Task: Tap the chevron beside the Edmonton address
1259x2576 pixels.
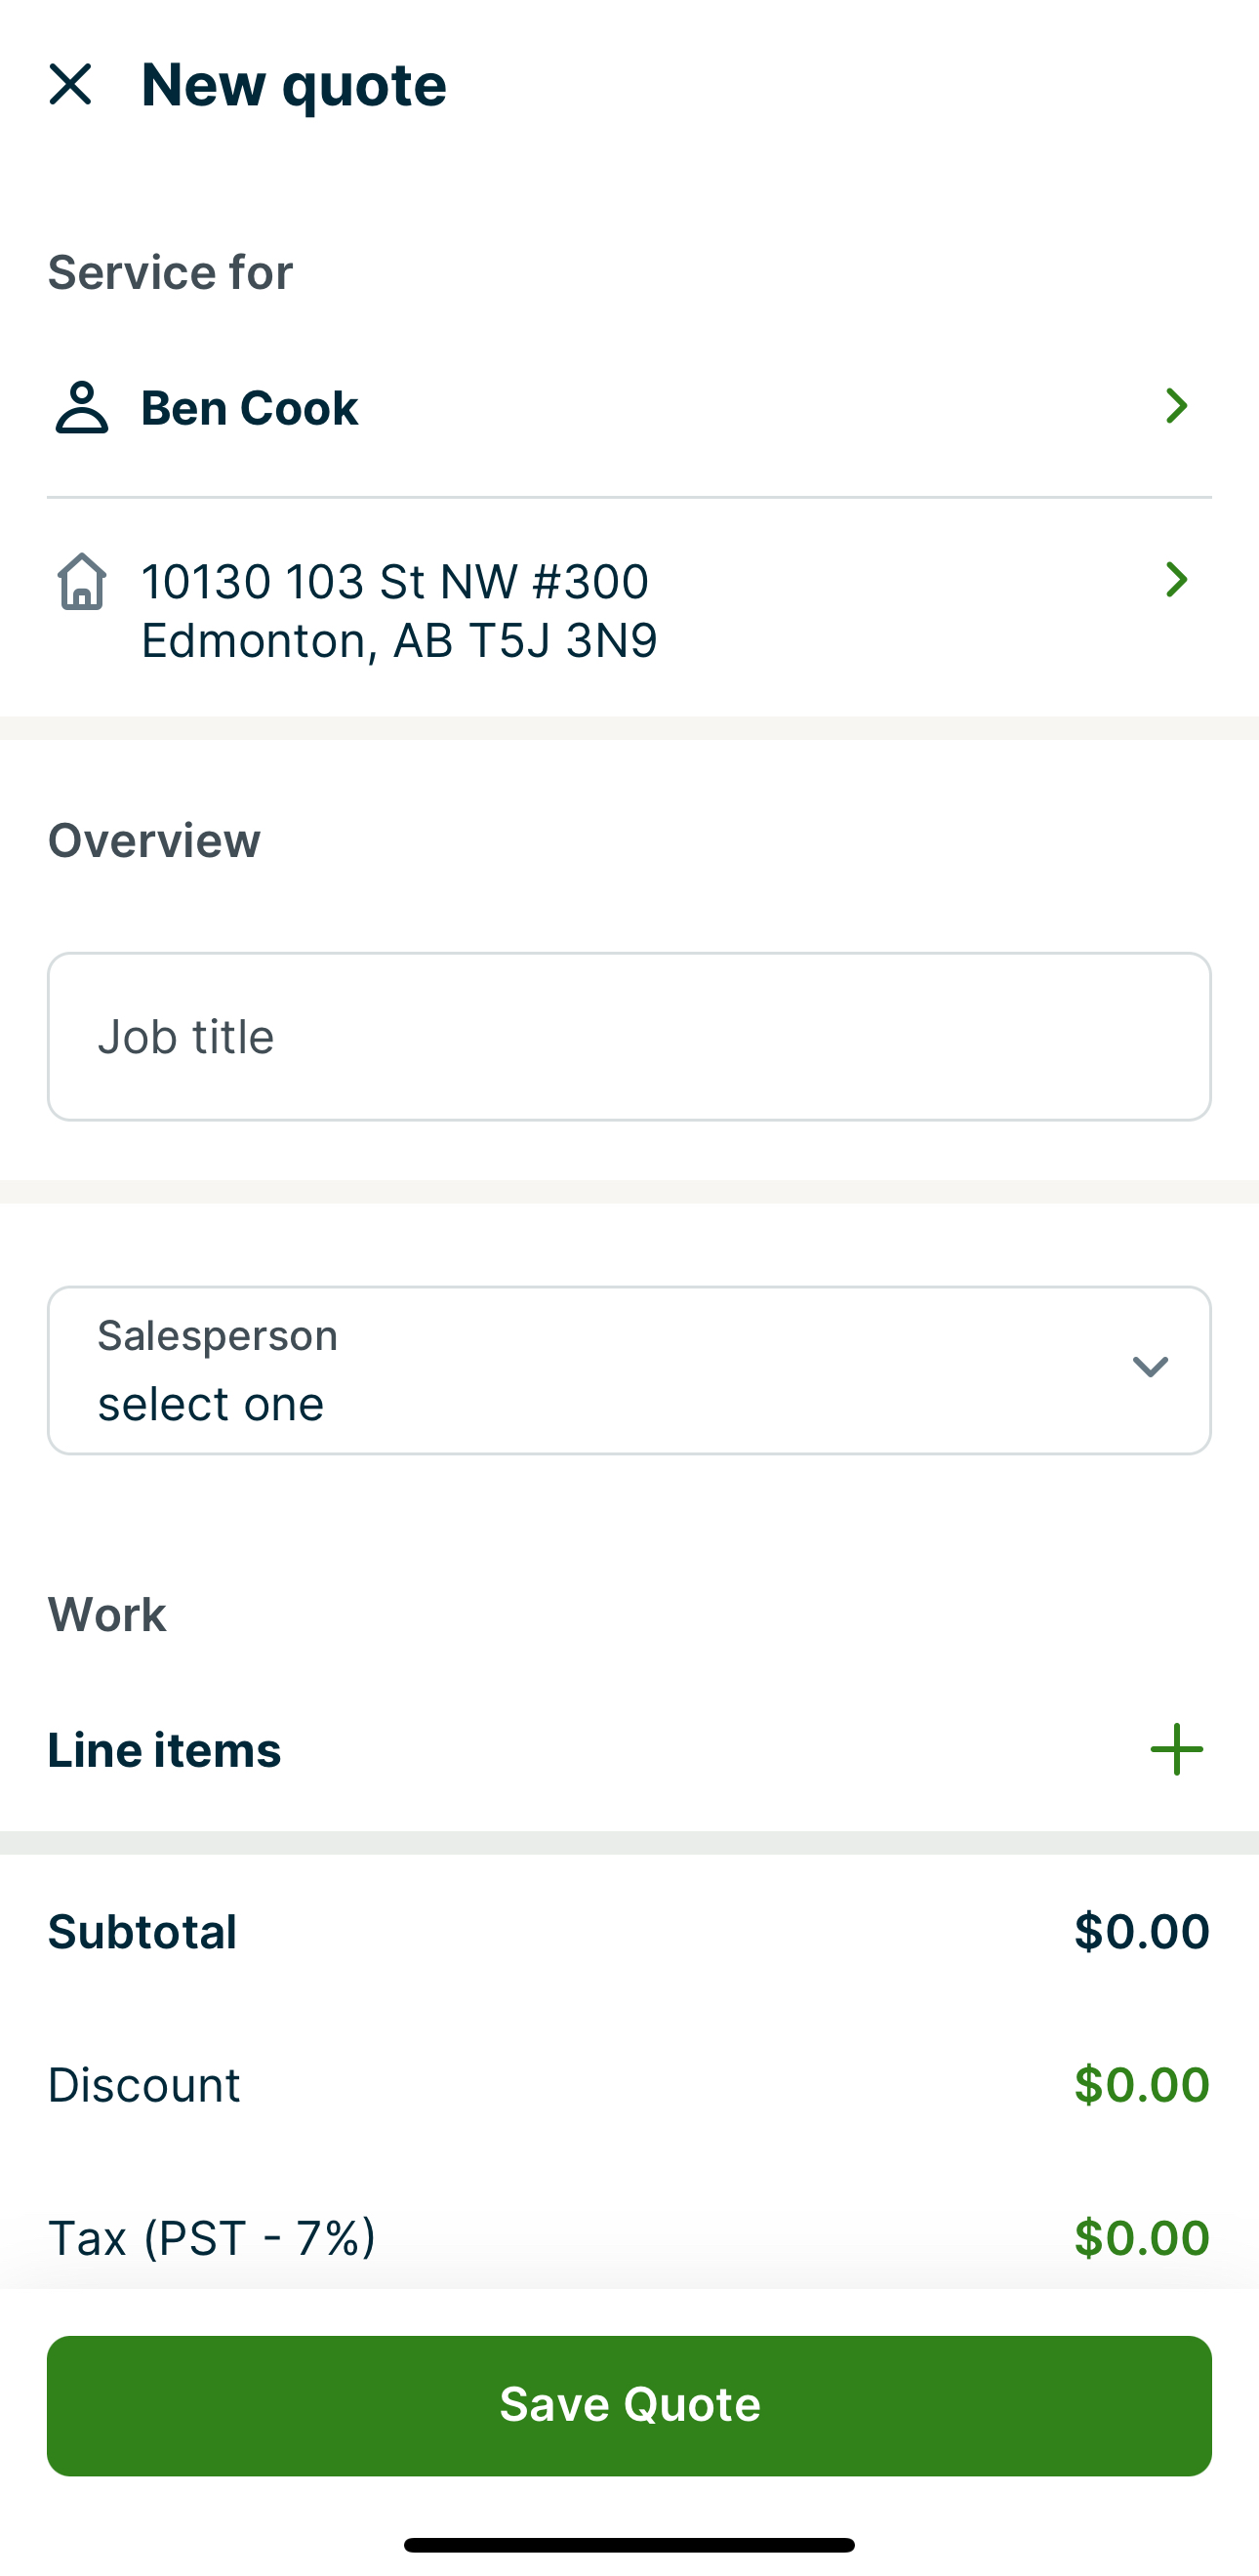Action: (x=1176, y=580)
